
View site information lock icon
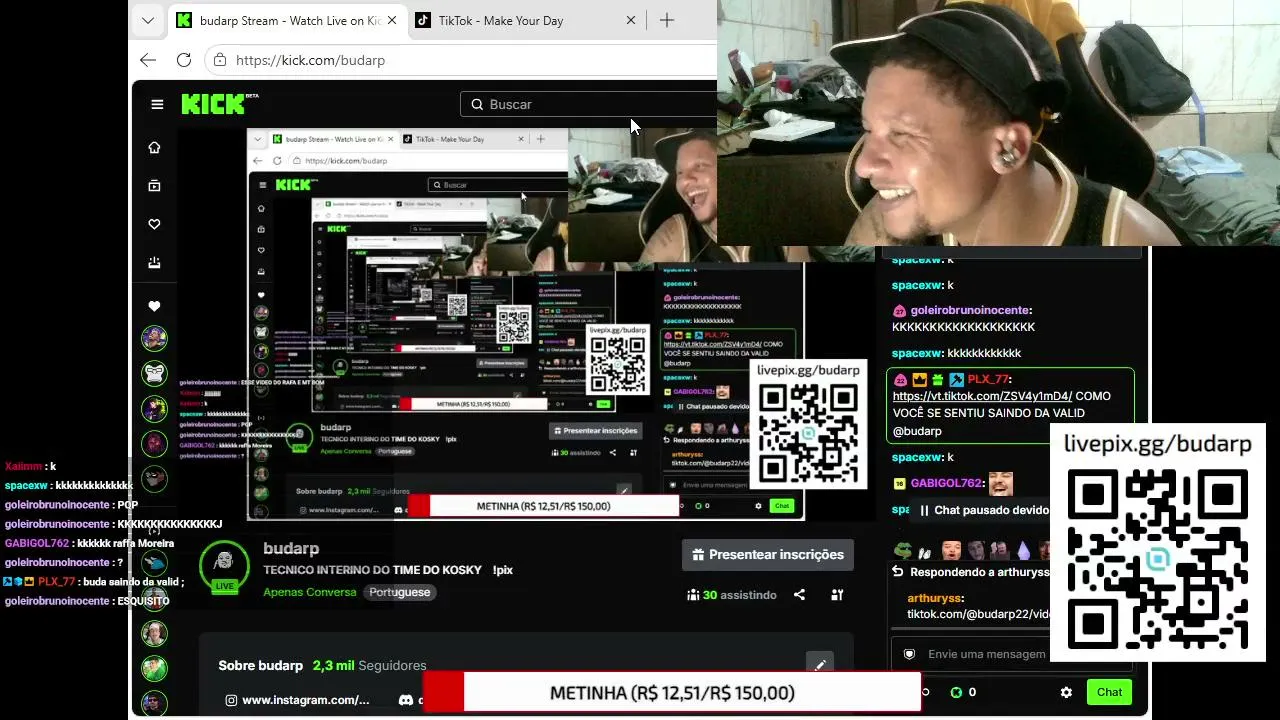[220, 60]
